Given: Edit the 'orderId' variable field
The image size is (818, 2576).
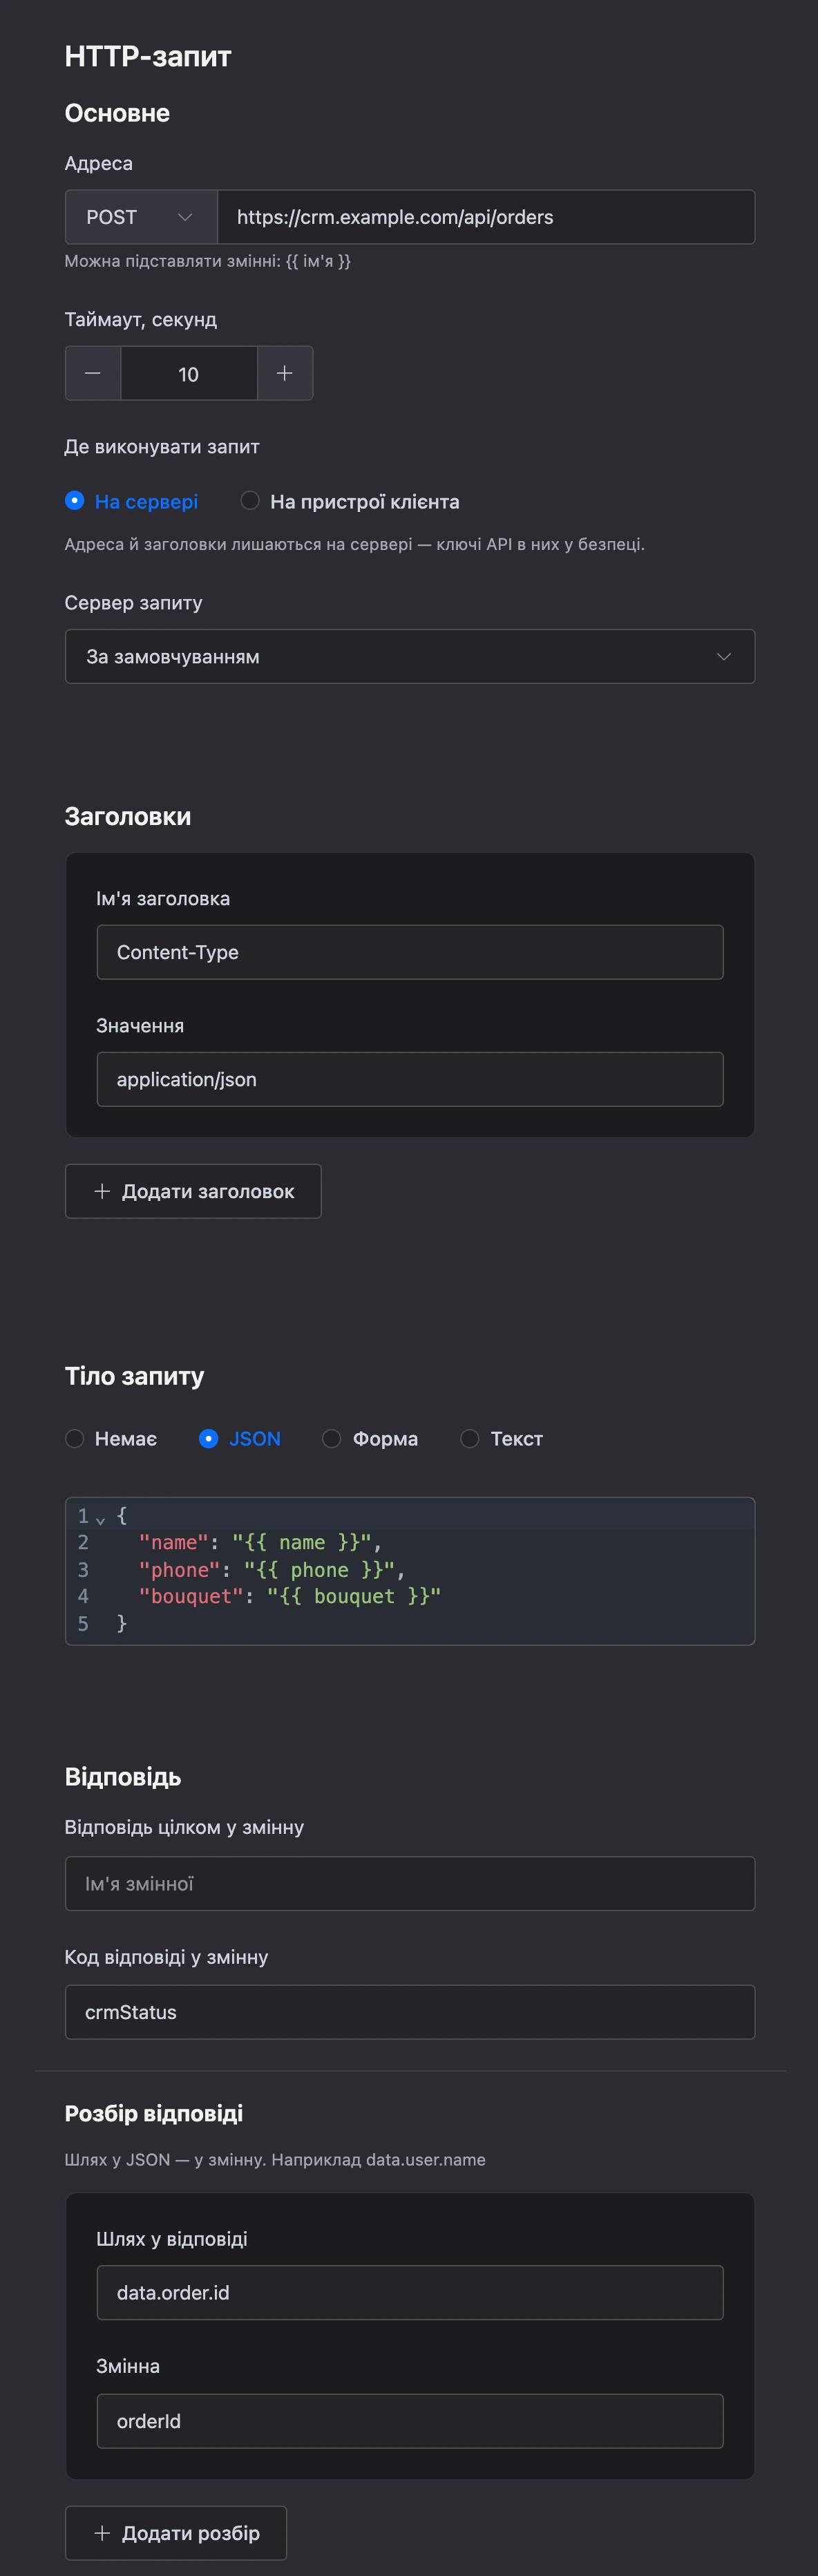Looking at the screenshot, I should 410,2421.
